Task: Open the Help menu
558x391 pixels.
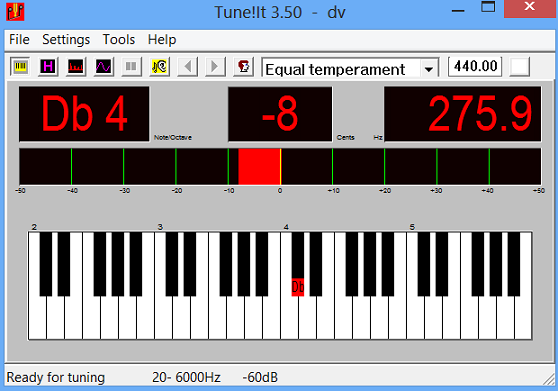Action: coord(162,39)
